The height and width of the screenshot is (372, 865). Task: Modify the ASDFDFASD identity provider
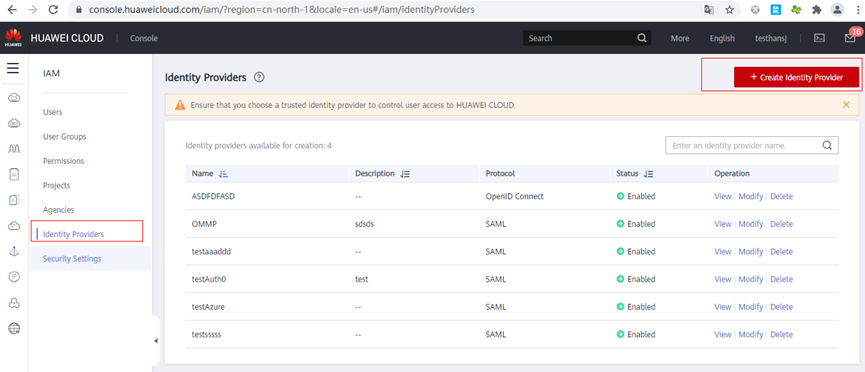[751, 196]
